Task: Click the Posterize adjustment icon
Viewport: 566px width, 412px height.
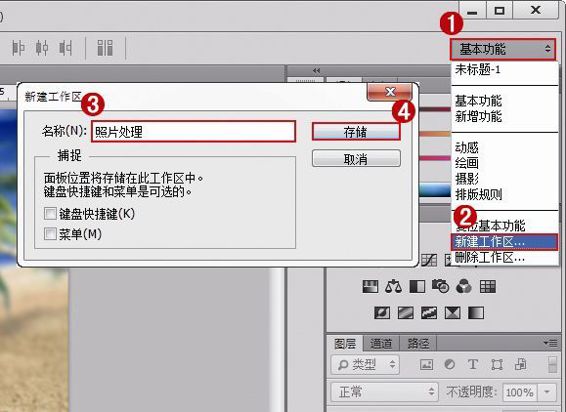Action: [405, 313]
